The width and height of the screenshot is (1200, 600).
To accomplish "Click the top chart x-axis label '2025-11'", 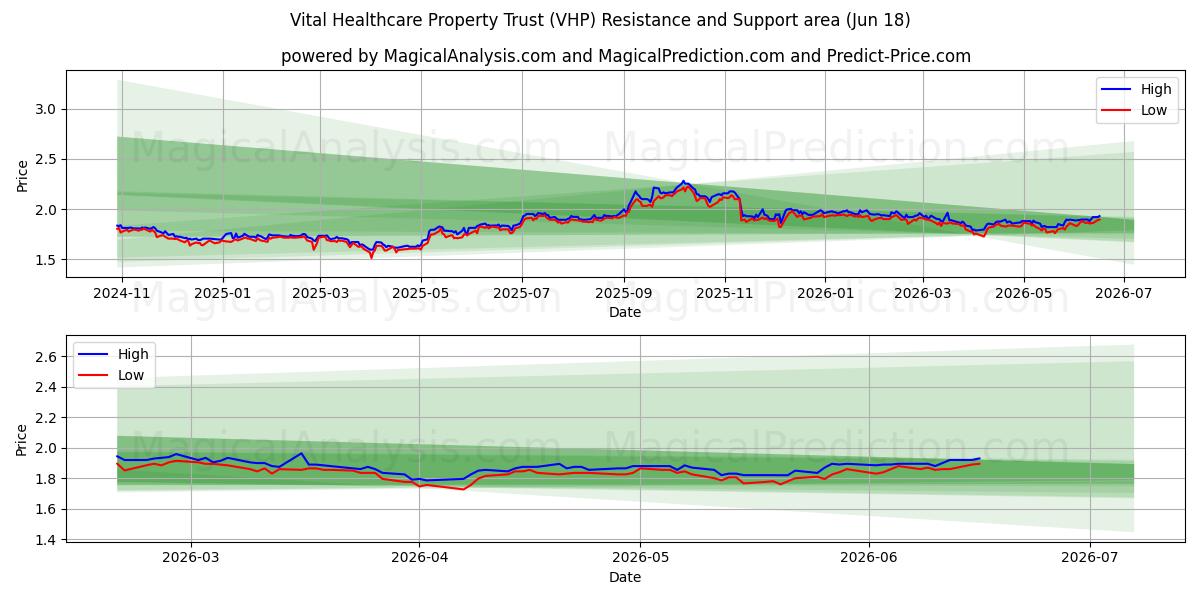I will click(725, 294).
